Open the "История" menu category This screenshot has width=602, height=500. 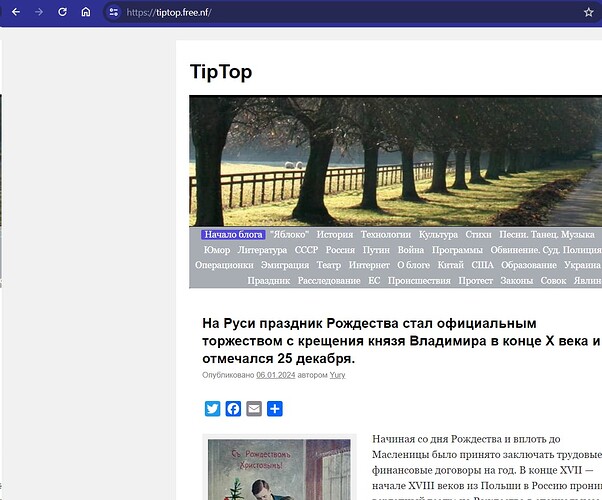[x=335, y=235]
